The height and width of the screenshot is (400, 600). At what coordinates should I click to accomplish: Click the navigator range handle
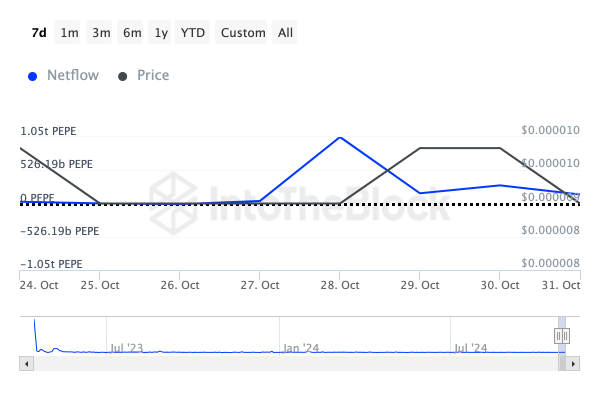pos(562,336)
